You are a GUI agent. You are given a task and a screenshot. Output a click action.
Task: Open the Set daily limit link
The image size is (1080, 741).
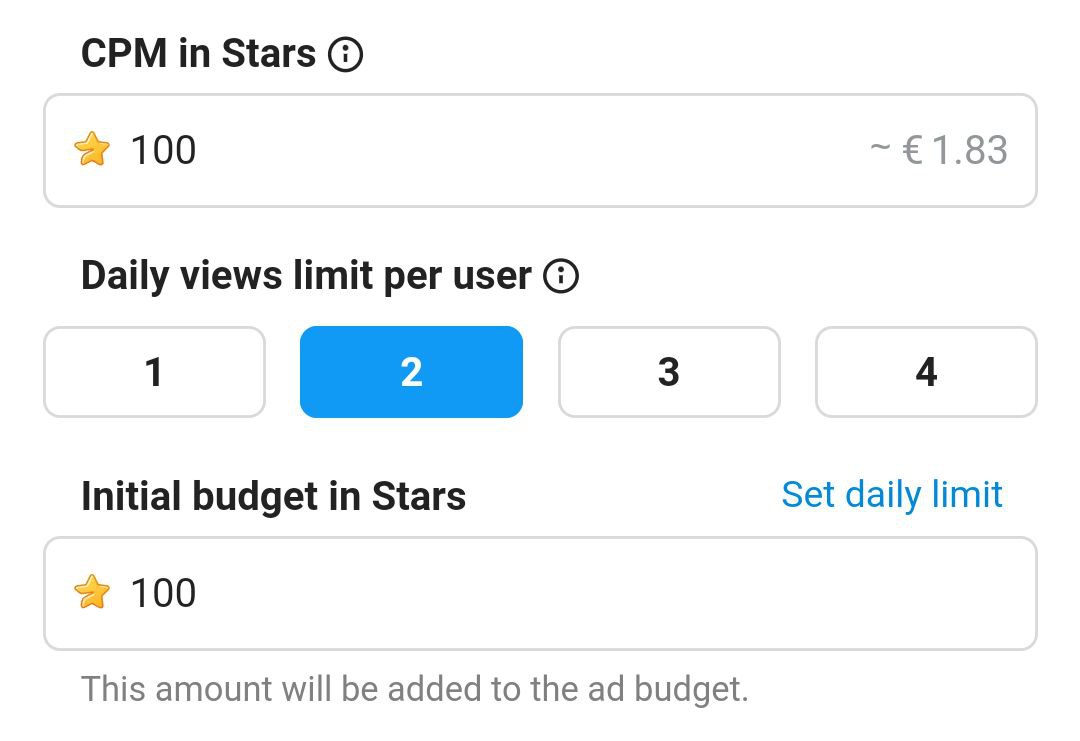tap(891, 494)
